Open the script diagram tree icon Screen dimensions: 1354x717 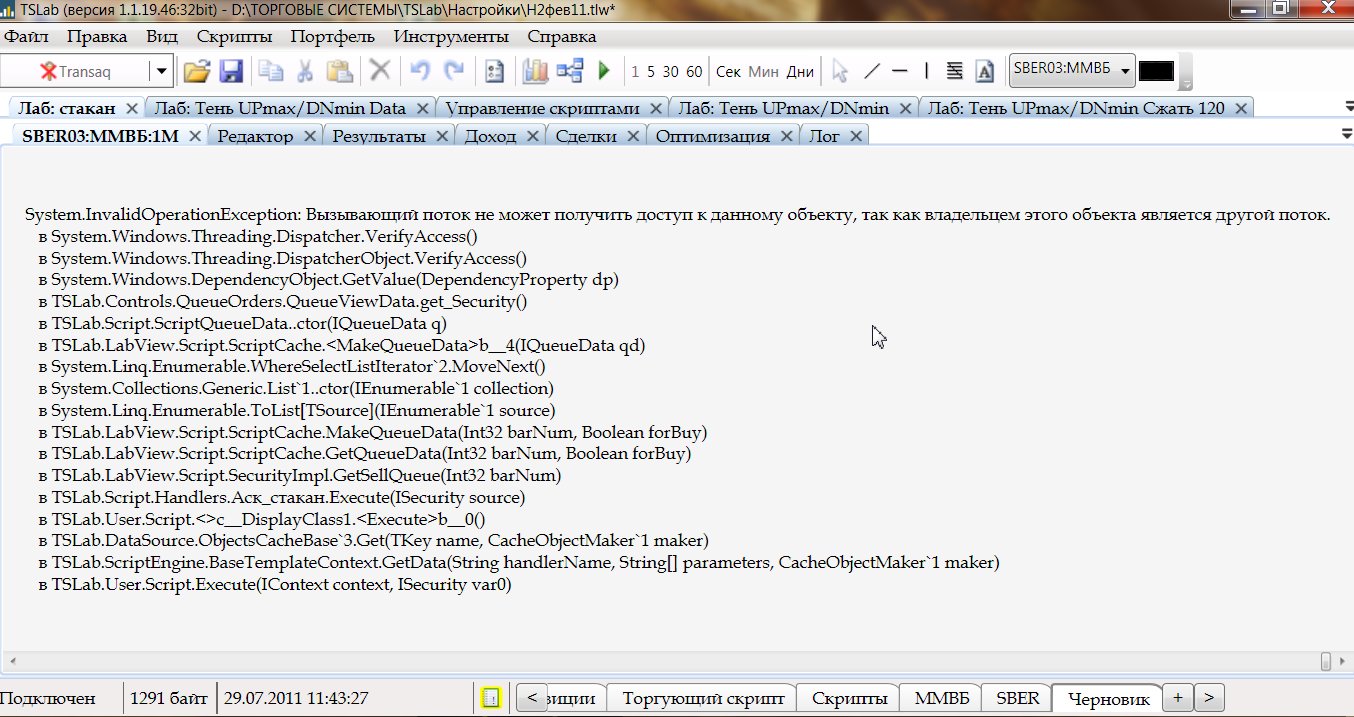(570, 71)
